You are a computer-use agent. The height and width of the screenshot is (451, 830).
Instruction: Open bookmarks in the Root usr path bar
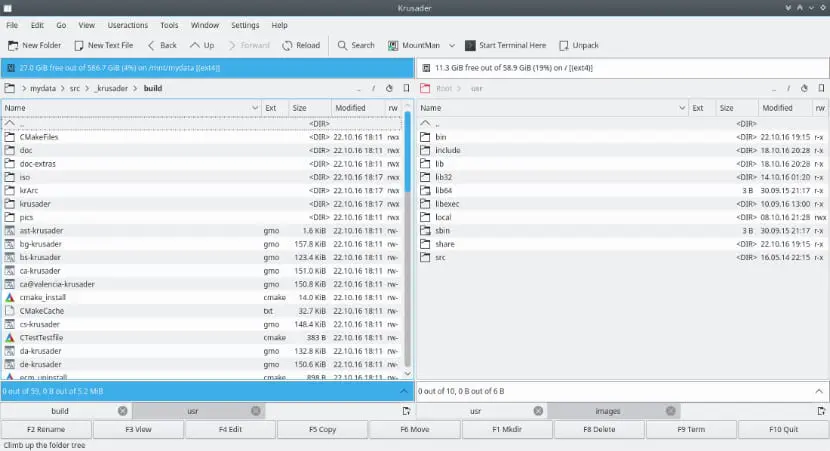[821, 88]
